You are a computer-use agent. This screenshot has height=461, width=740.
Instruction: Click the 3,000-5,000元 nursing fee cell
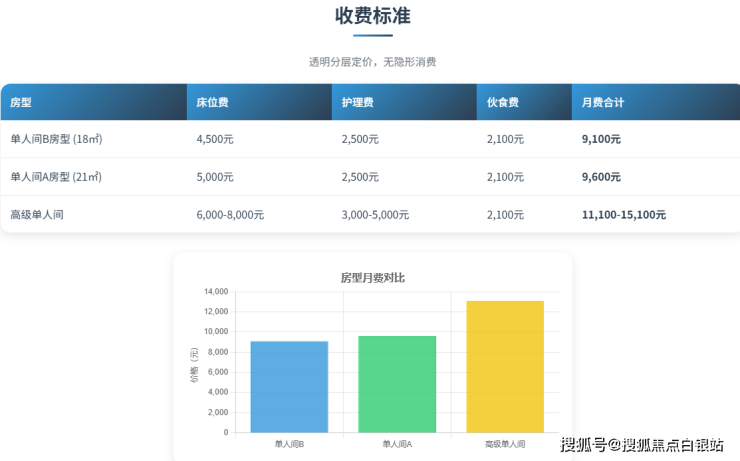coord(375,215)
